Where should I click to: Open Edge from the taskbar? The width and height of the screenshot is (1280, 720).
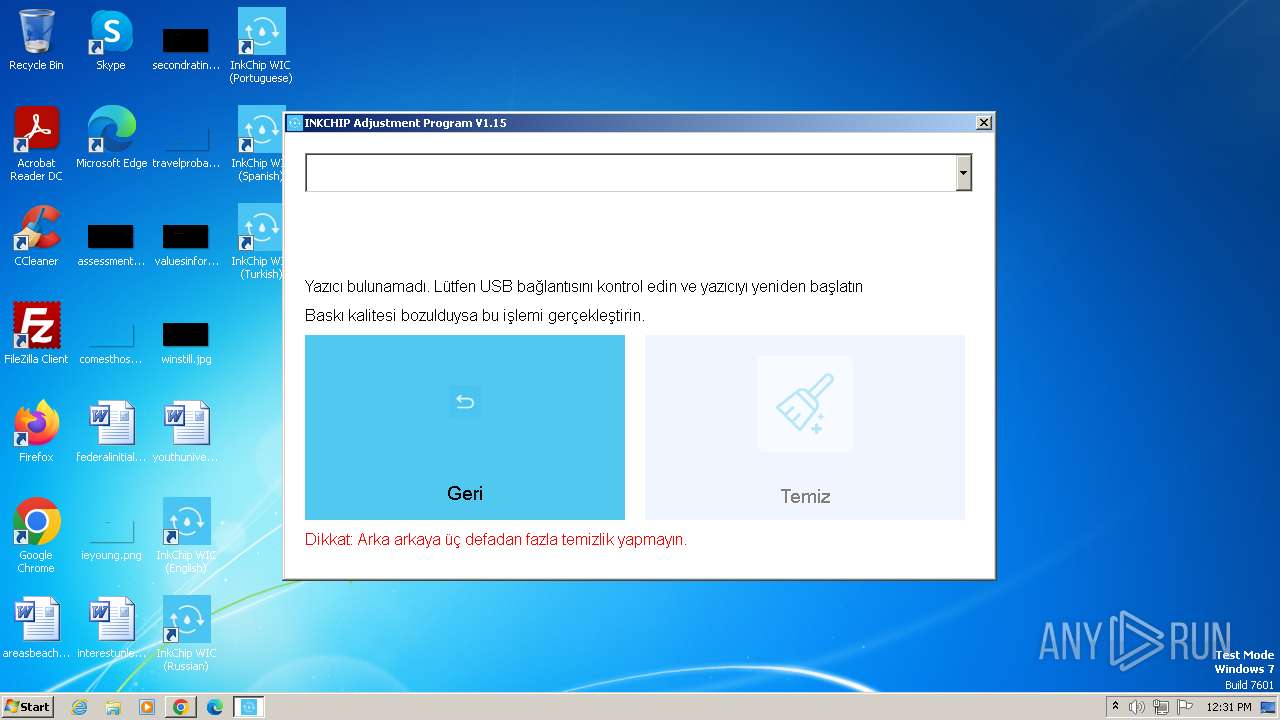tap(215, 707)
